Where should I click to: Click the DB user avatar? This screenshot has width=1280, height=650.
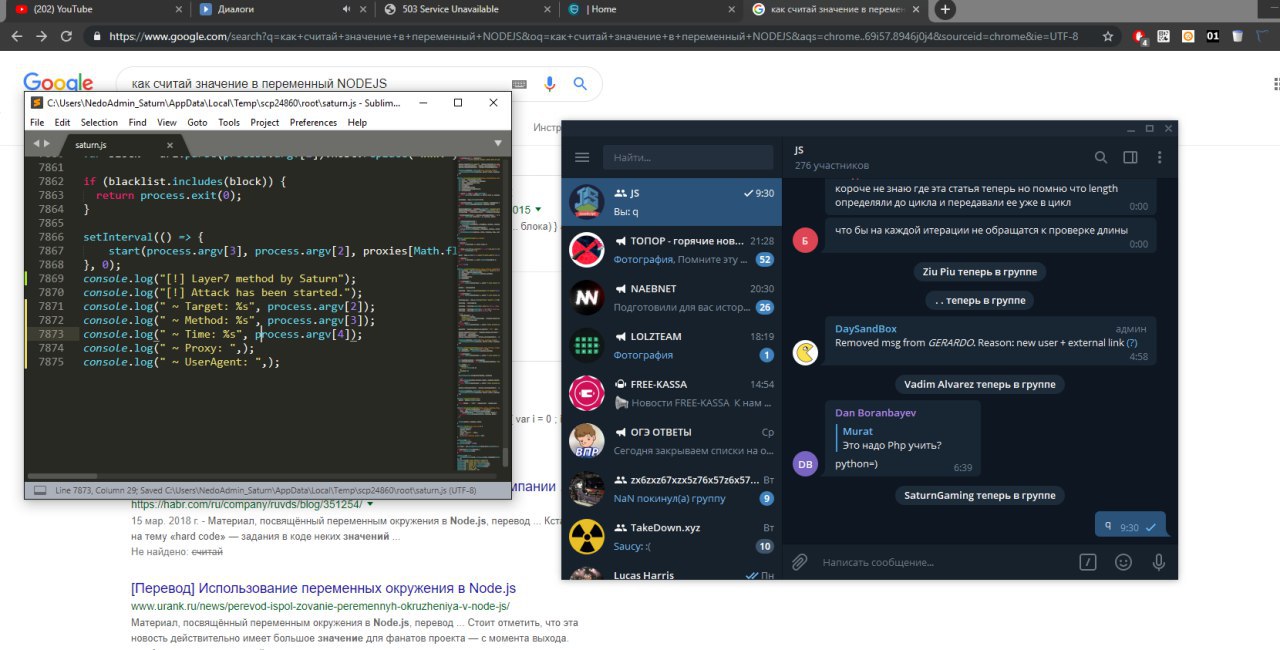[805, 464]
